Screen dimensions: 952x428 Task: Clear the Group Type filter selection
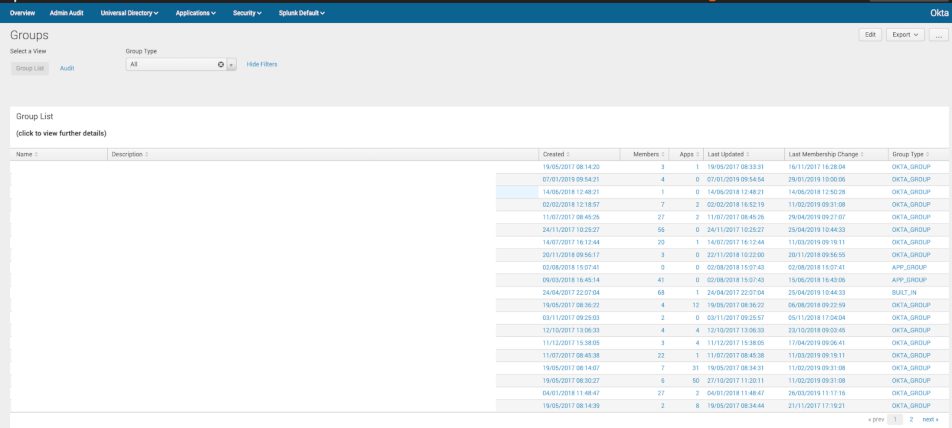[x=221, y=64]
